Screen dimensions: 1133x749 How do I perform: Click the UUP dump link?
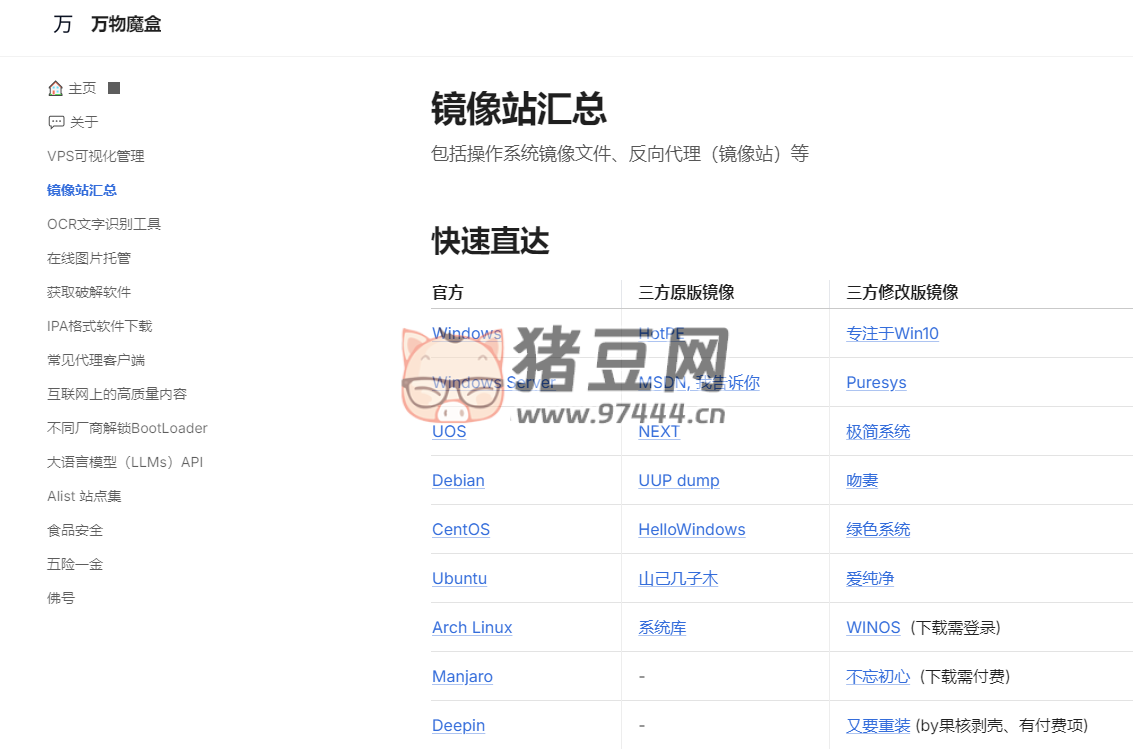point(679,480)
